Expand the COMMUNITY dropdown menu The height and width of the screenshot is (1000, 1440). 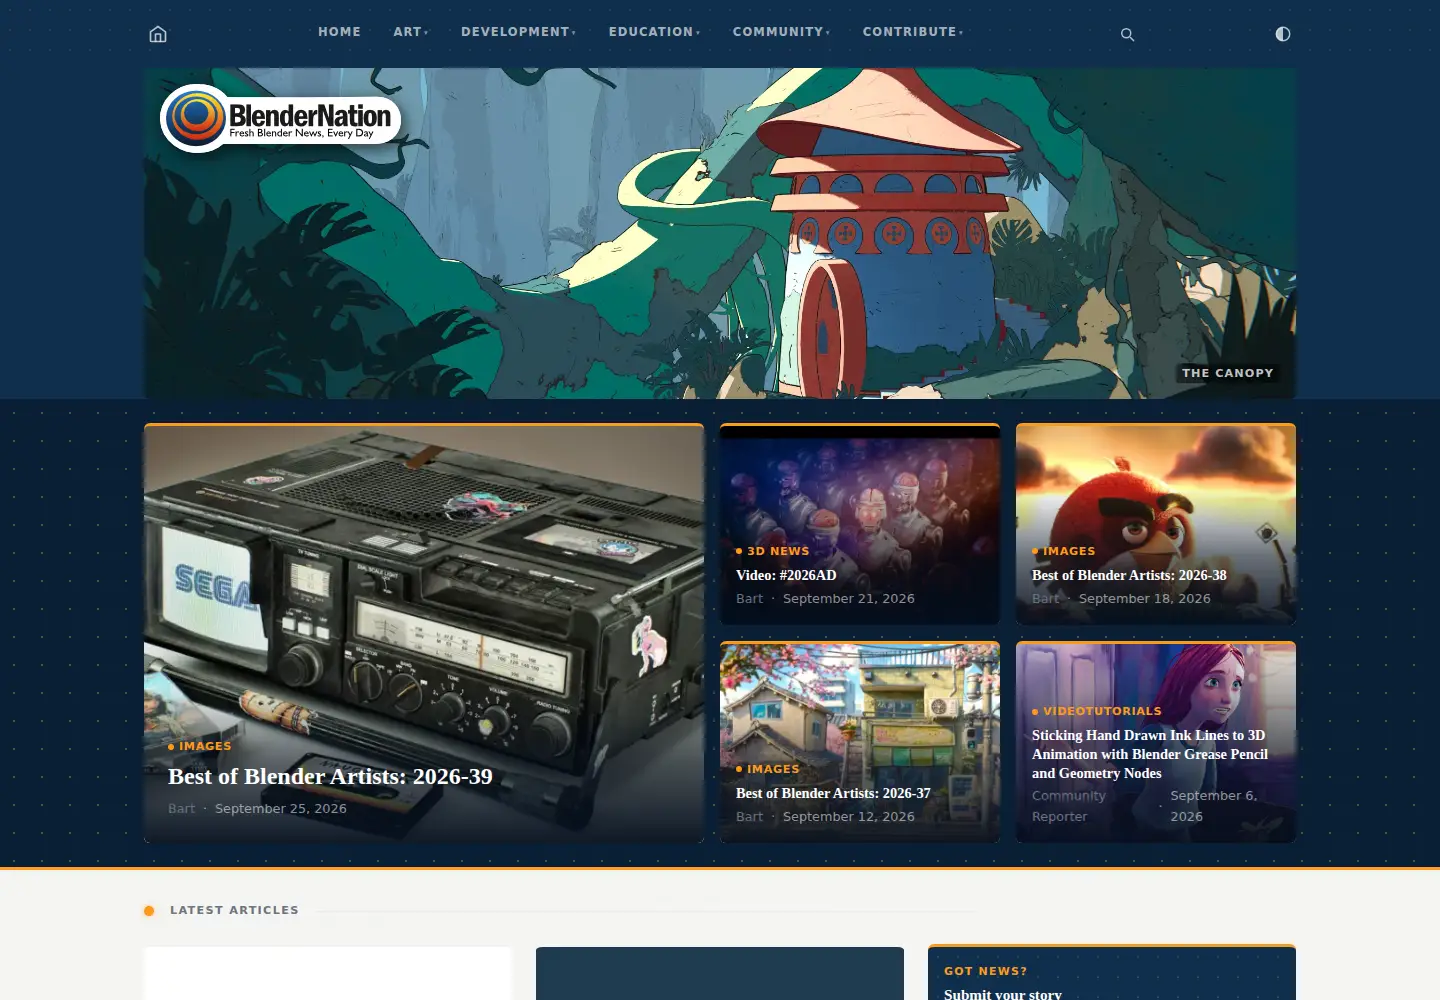781,32
